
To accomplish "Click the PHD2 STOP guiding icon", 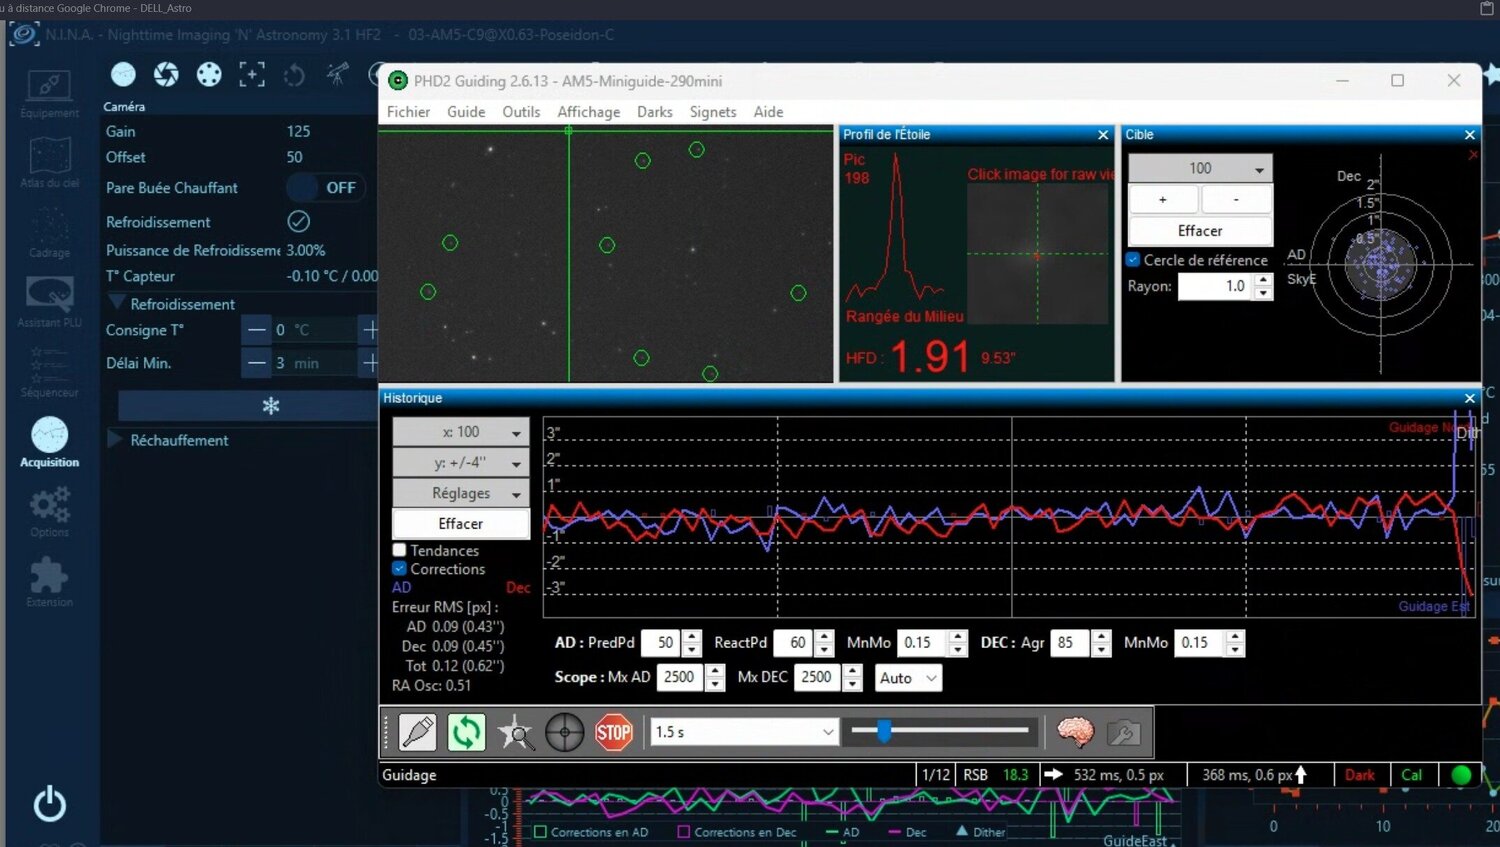I will click(x=613, y=732).
